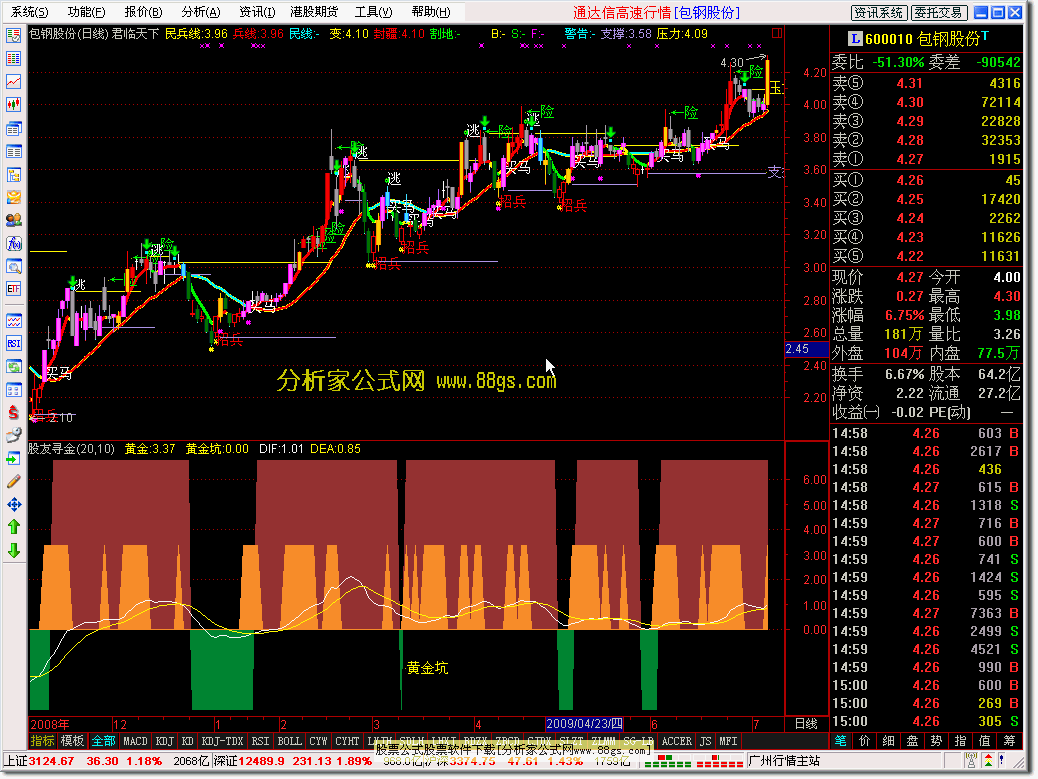Open the 港股期货 menu

(314, 12)
